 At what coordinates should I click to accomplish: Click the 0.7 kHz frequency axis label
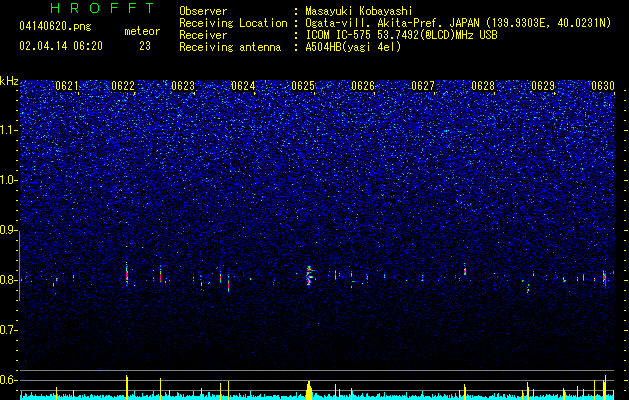tap(8, 330)
